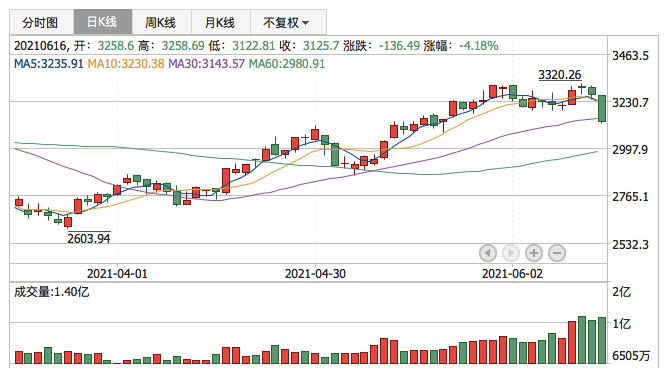Open the 不复权 dropdown

[288, 22]
